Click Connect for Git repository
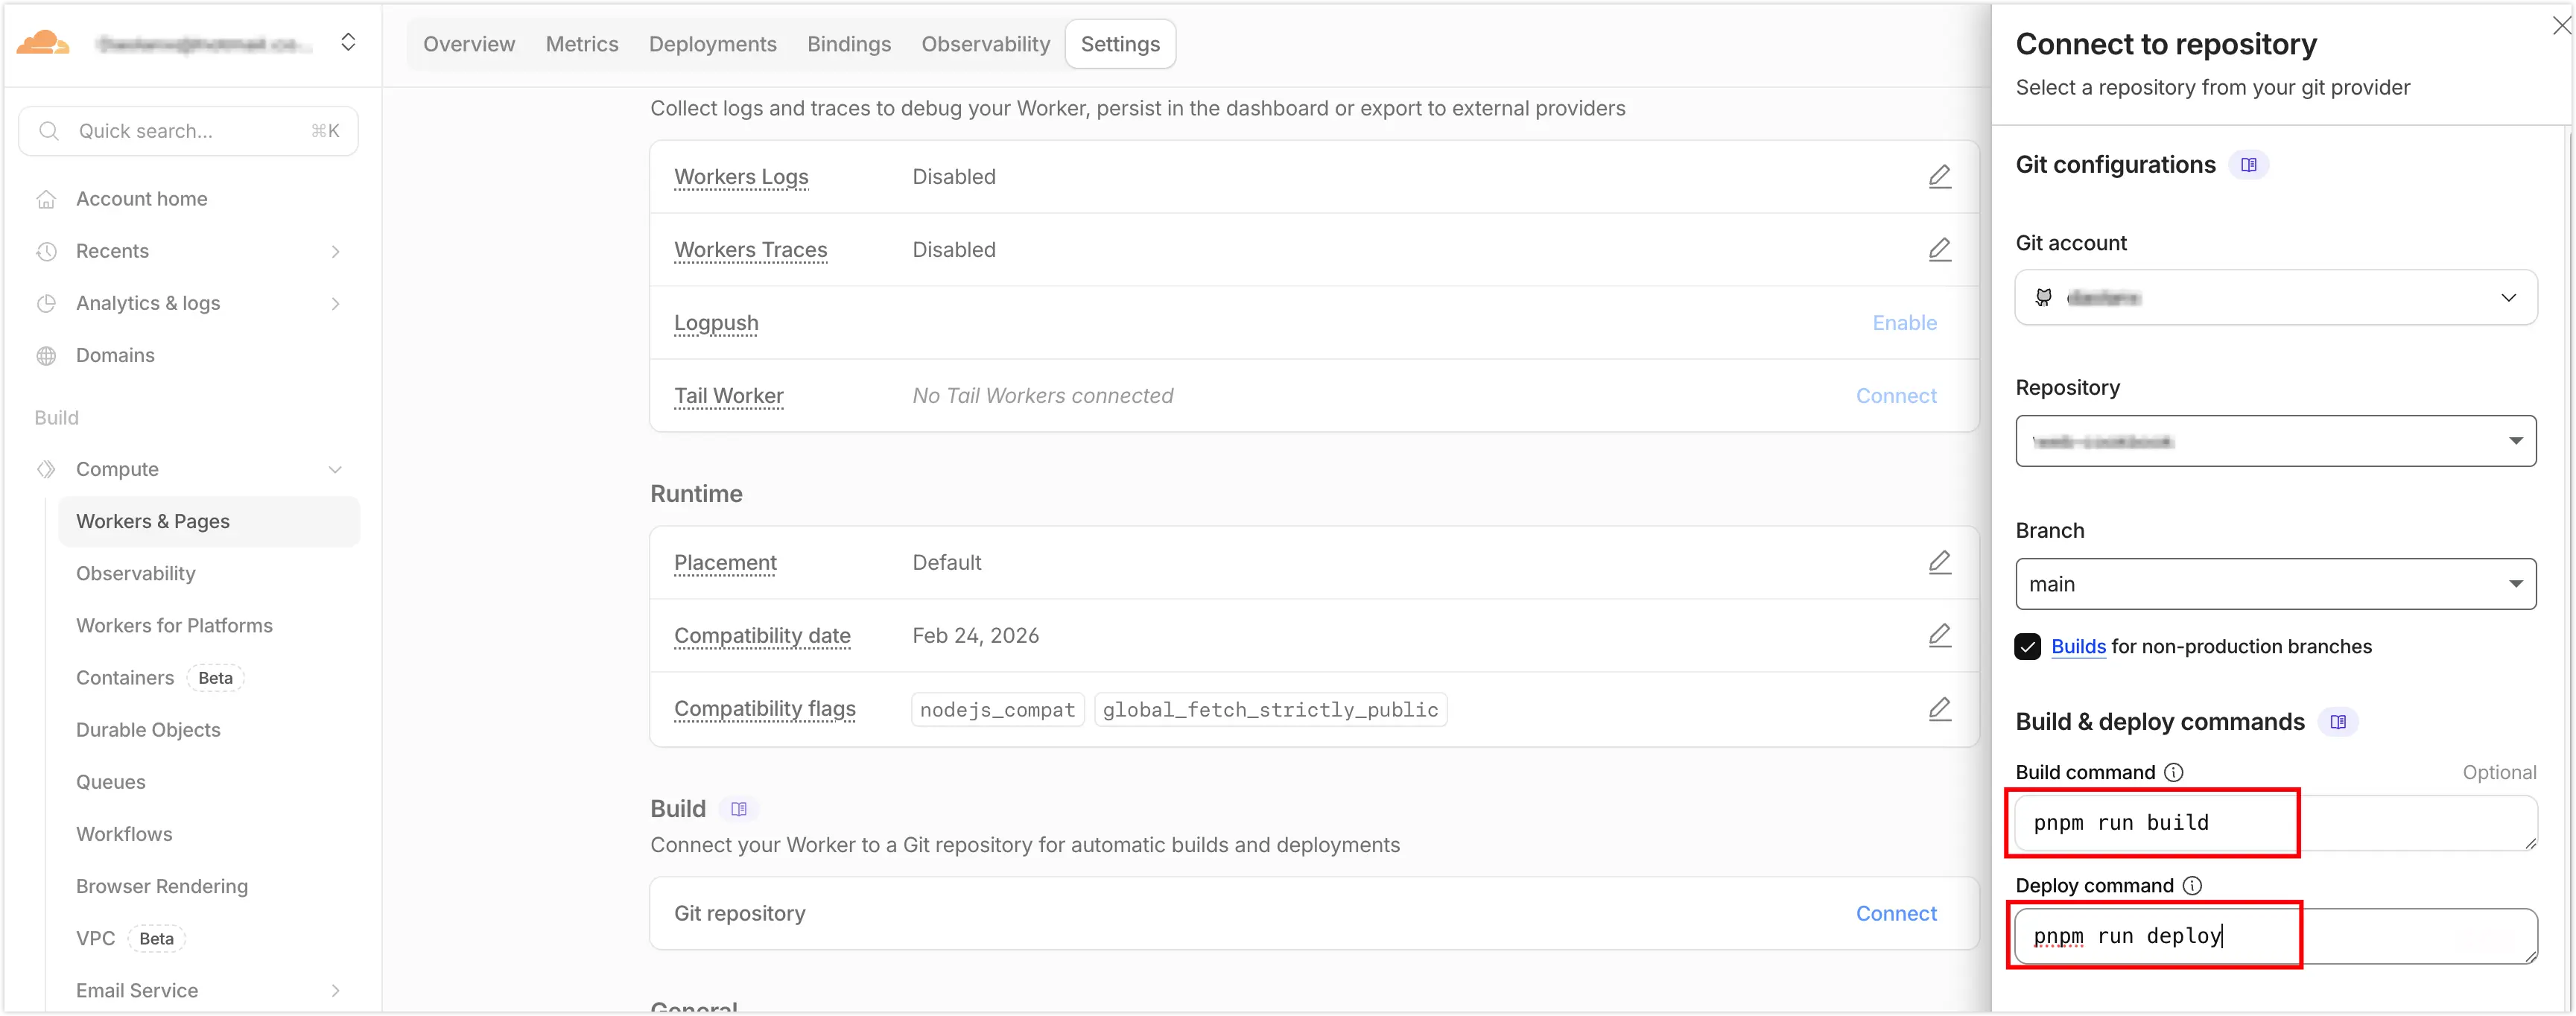 (x=1895, y=913)
